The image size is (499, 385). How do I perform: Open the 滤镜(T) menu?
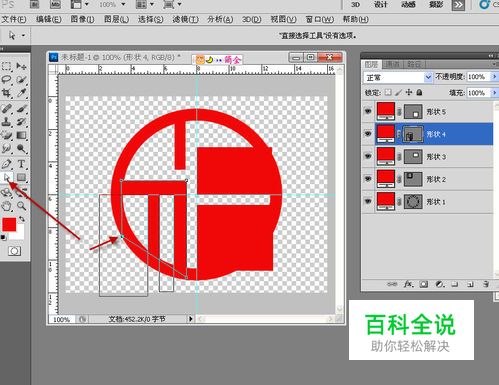click(x=185, y=19)
